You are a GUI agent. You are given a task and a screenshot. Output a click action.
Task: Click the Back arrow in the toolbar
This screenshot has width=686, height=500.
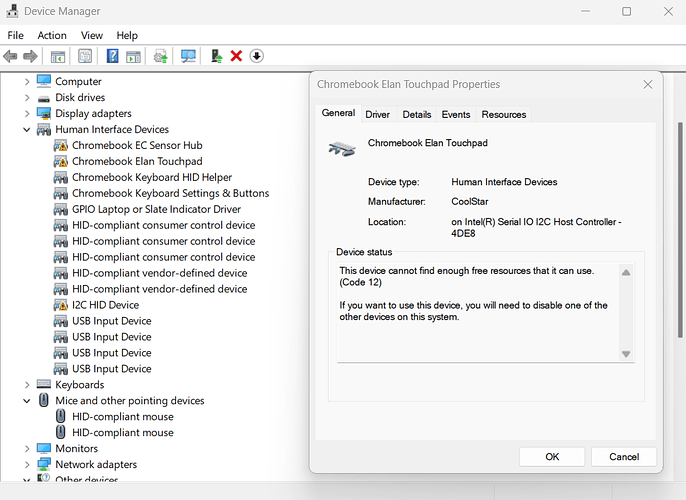tap(11, 56)
